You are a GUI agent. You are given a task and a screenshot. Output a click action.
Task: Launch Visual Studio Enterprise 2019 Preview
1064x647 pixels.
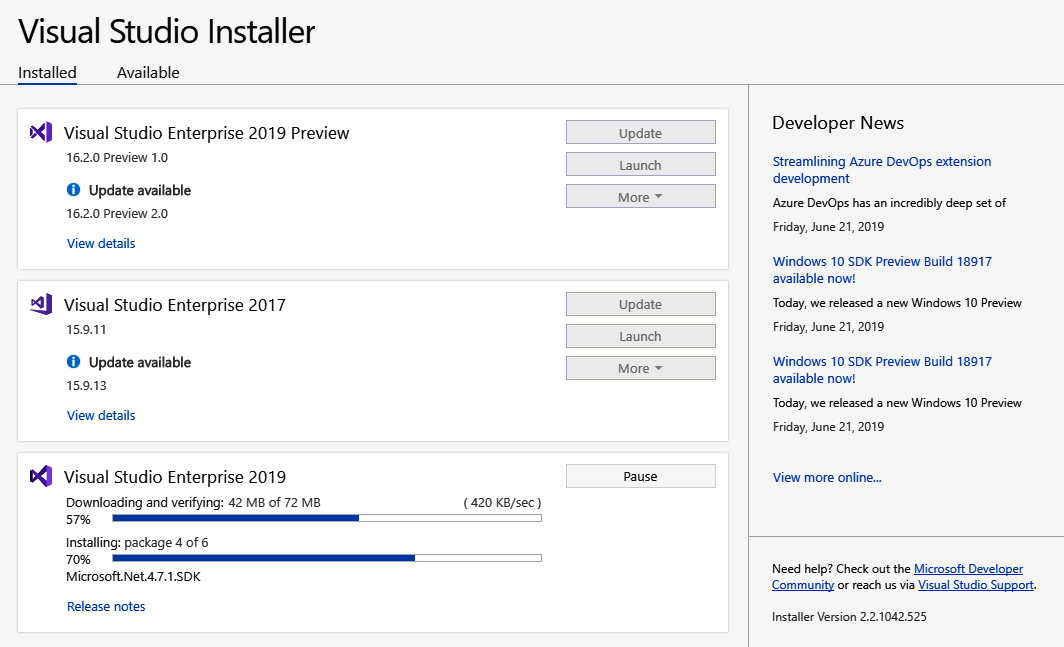tap(640, 165)
